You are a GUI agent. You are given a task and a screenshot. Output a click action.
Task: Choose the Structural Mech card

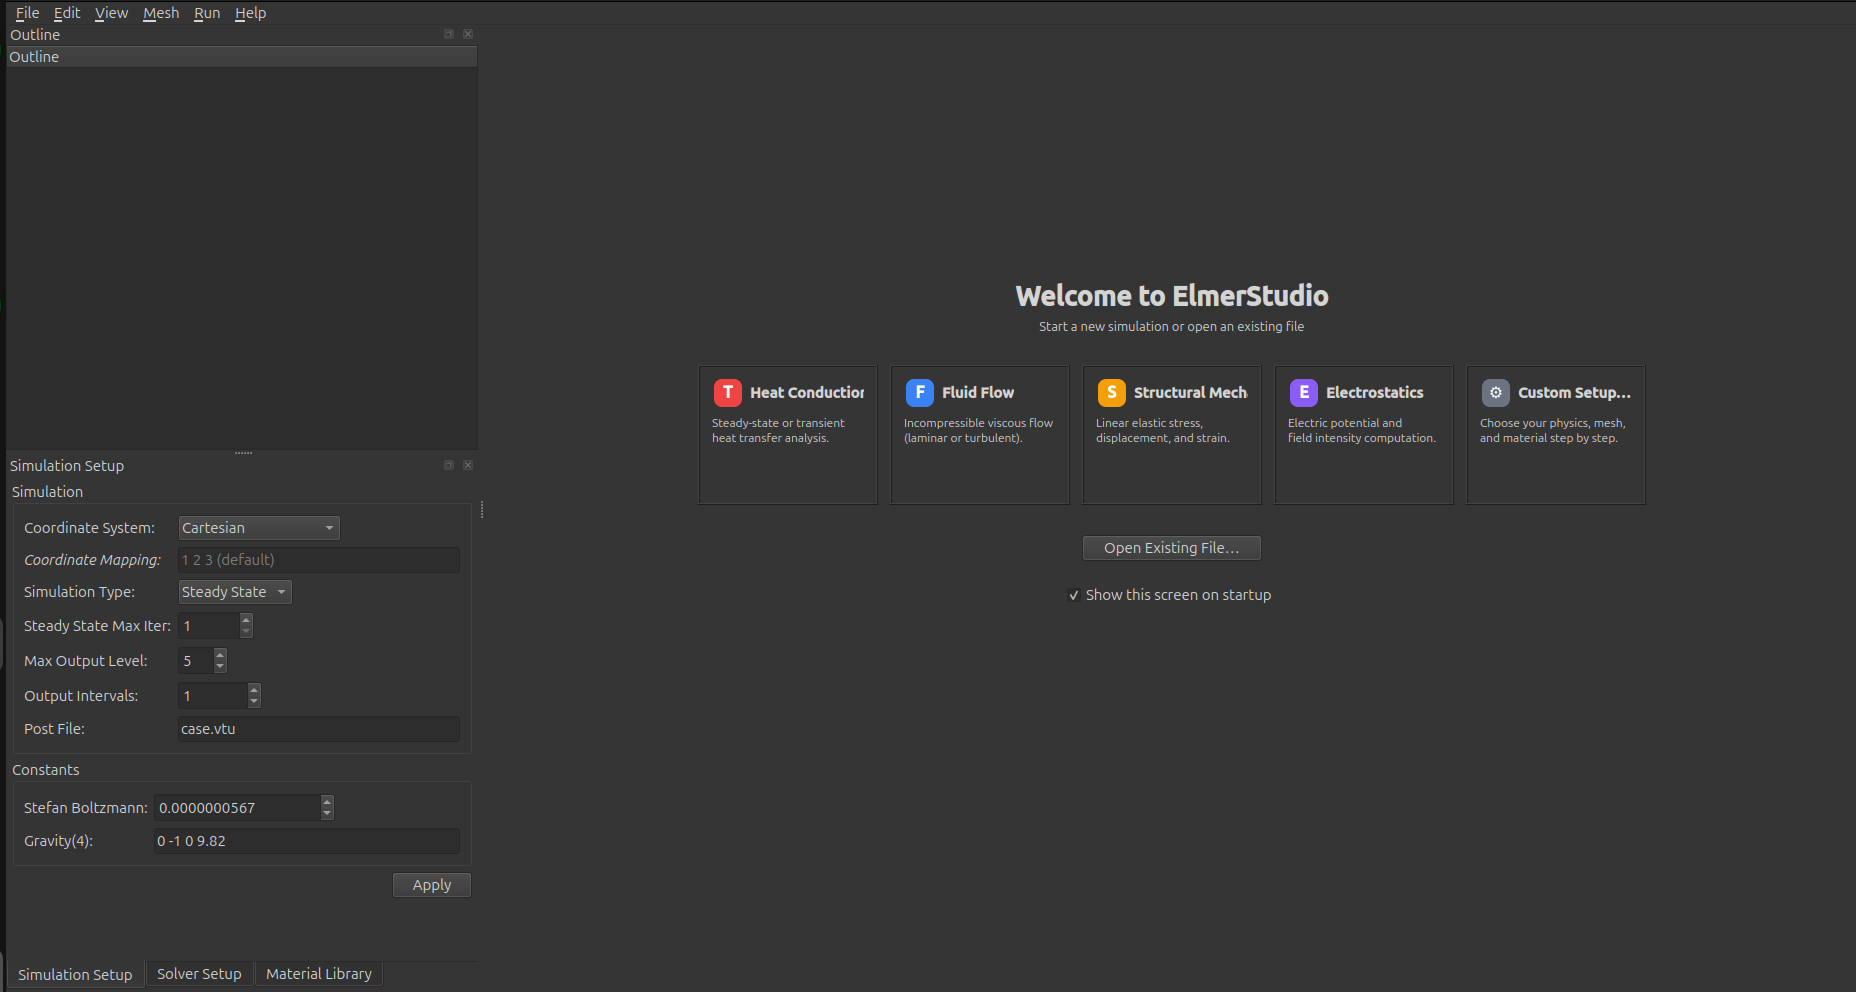(x=1172, y=435)
